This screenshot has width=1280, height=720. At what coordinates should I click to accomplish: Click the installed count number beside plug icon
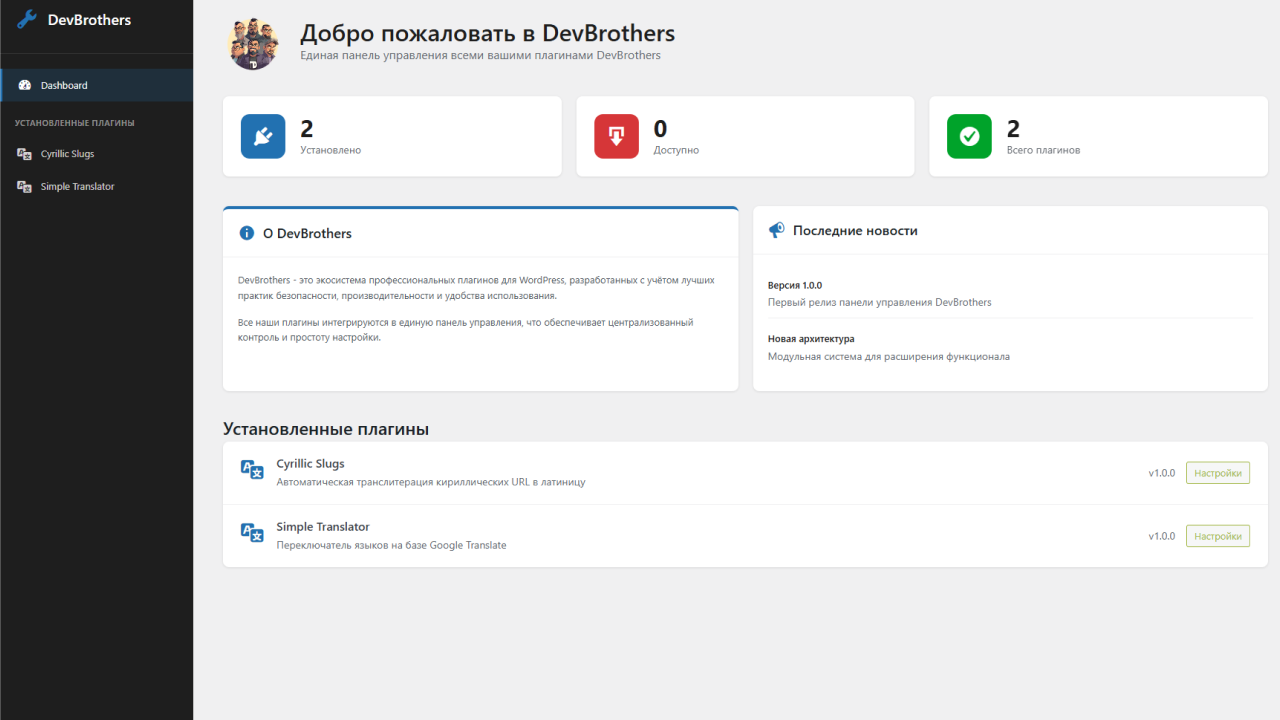307,129
